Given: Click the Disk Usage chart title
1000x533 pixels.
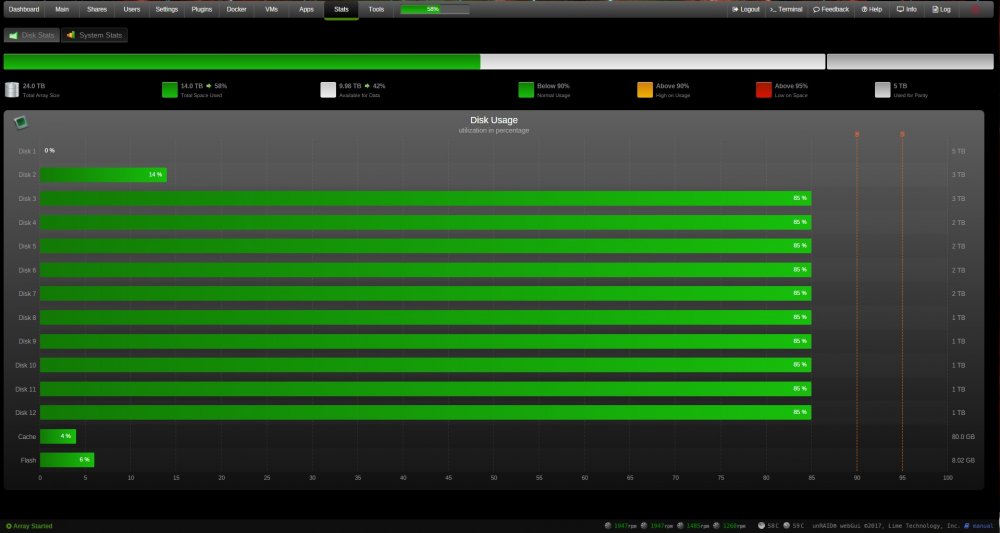Looking at the screenshot, I should pyautogui.click(x=494, y=120).
